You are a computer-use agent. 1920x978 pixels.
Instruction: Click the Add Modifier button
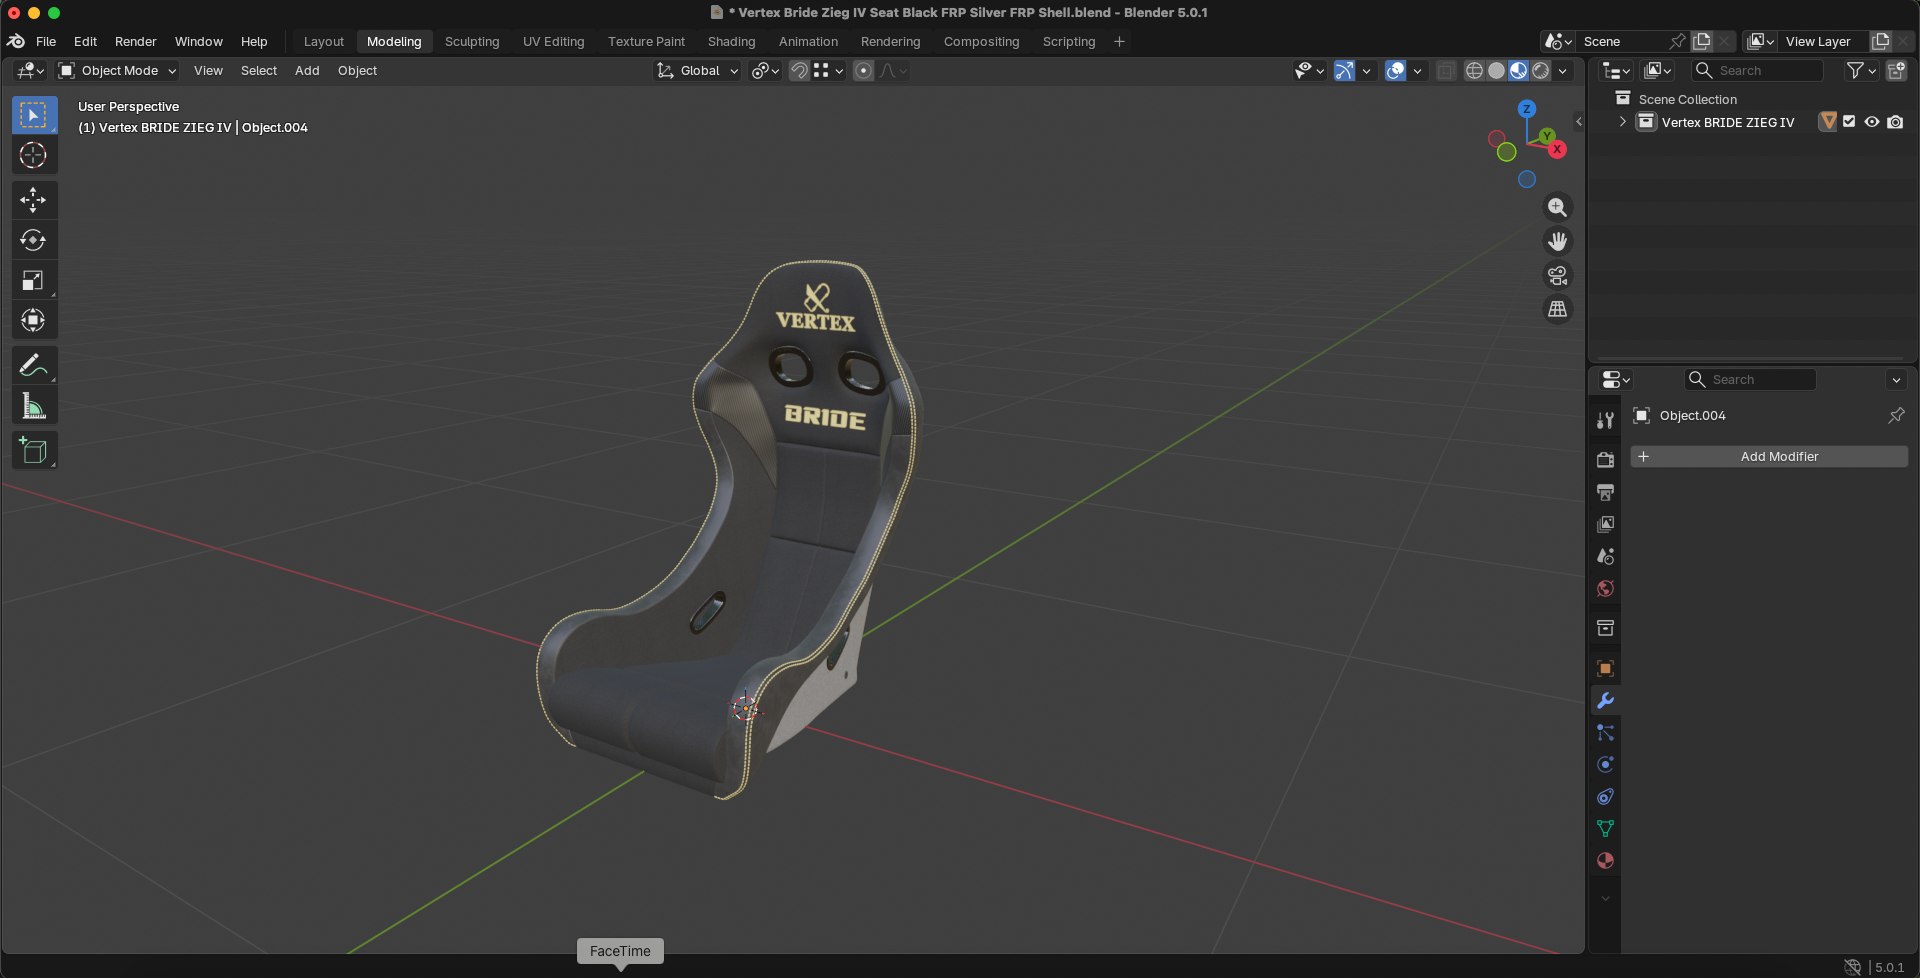tap(1769, 456)
